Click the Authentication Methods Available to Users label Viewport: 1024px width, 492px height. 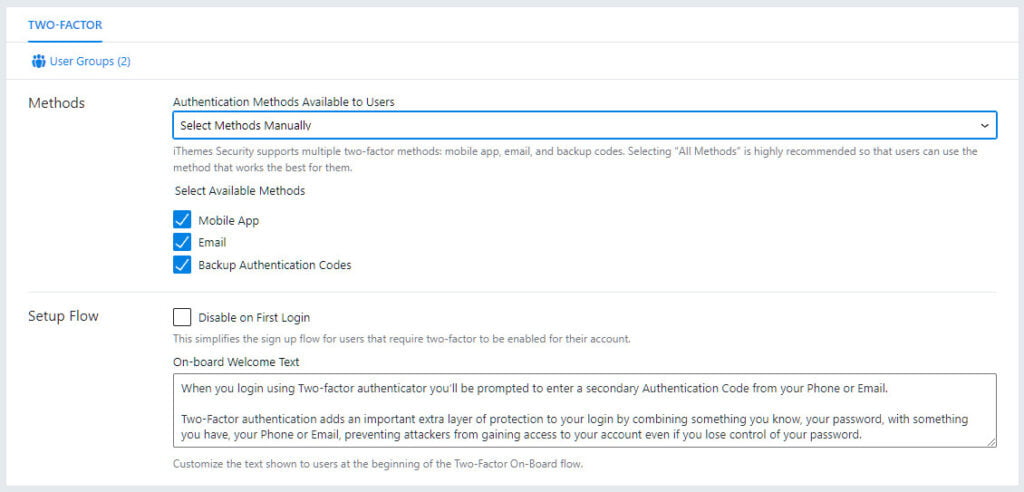283,102
